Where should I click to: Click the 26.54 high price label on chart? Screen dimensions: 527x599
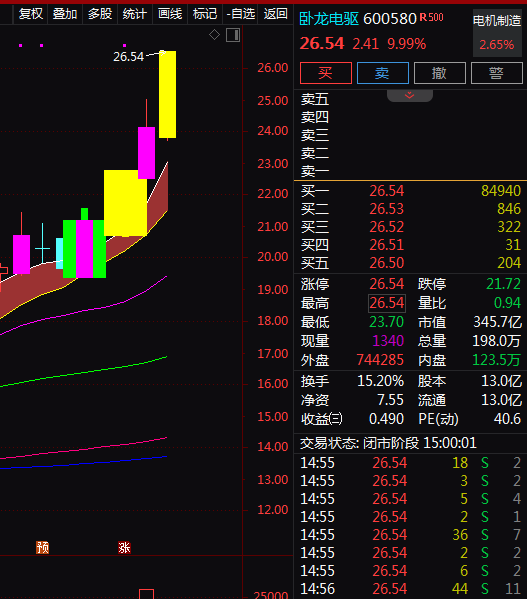128,57
